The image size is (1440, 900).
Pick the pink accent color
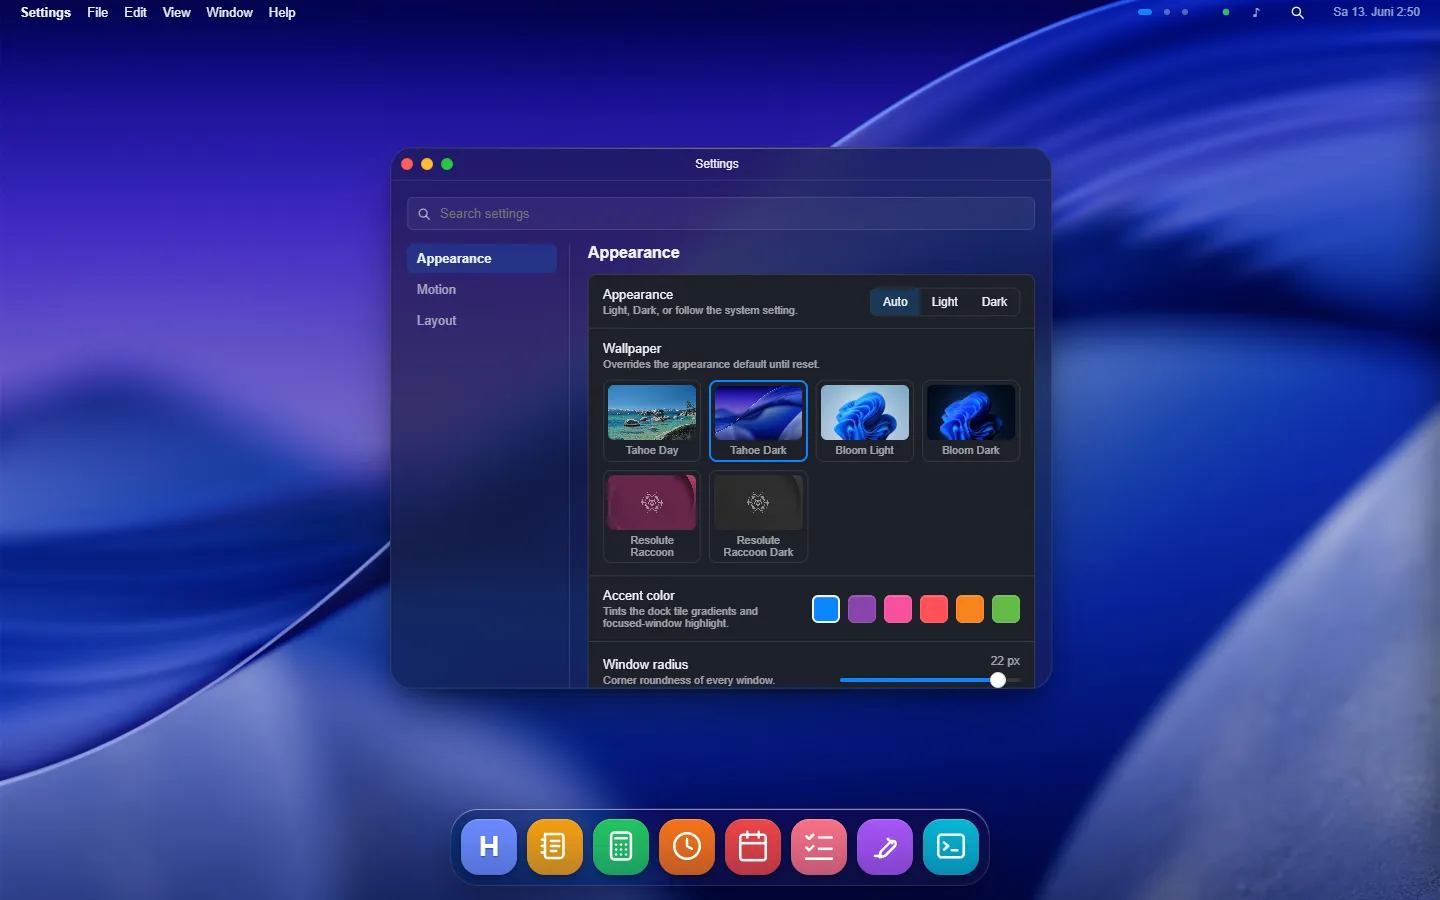pyautogui.click(x=898, y=609)
